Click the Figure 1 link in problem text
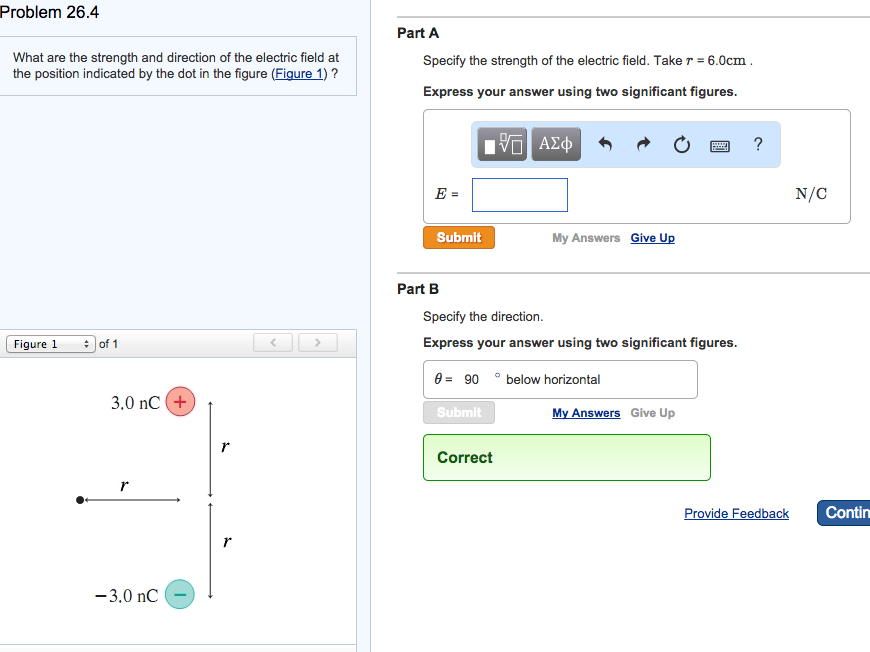This screenshot has height=652, width=870. coord(300,74)
